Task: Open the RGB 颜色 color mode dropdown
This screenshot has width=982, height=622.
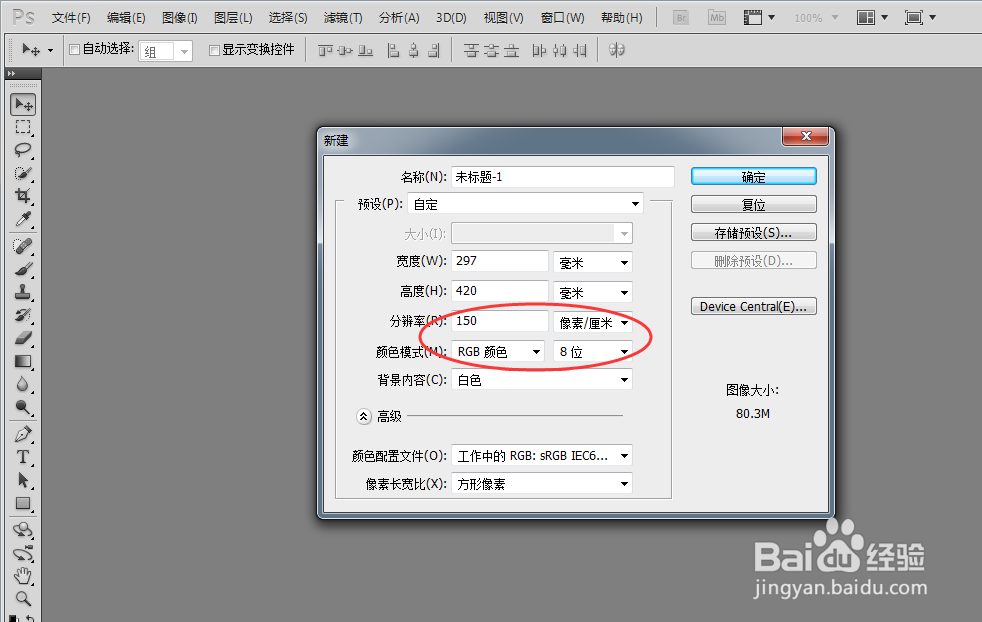Action: pos(498,351)
